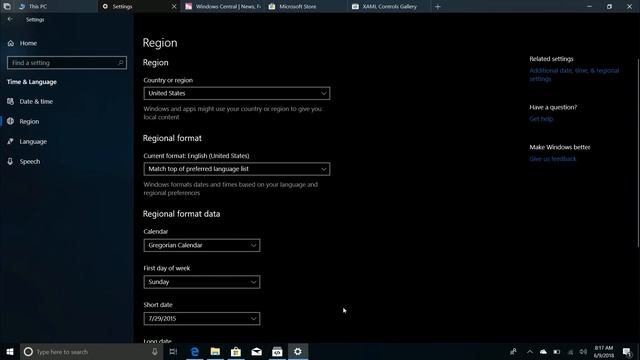The height and width of the screenshot is (360, 640).
Task: Close the Settings tab
Action: 174,7
